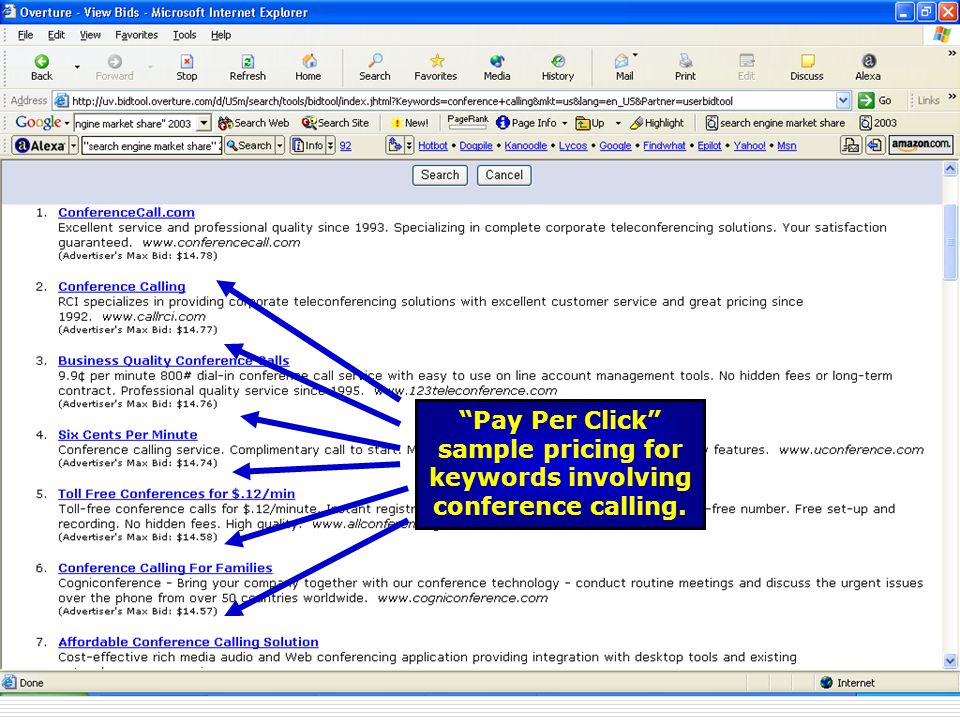
Task: Click the Alexa toolbar logo button
Action: [x=40, y=146]
